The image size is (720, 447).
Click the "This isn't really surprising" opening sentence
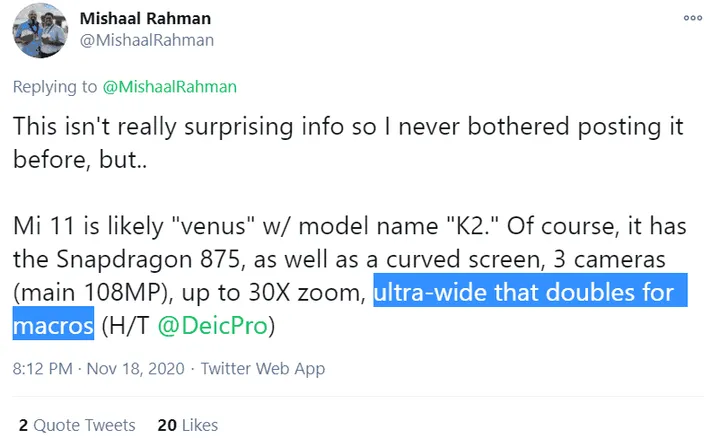[x=200, y=129]
